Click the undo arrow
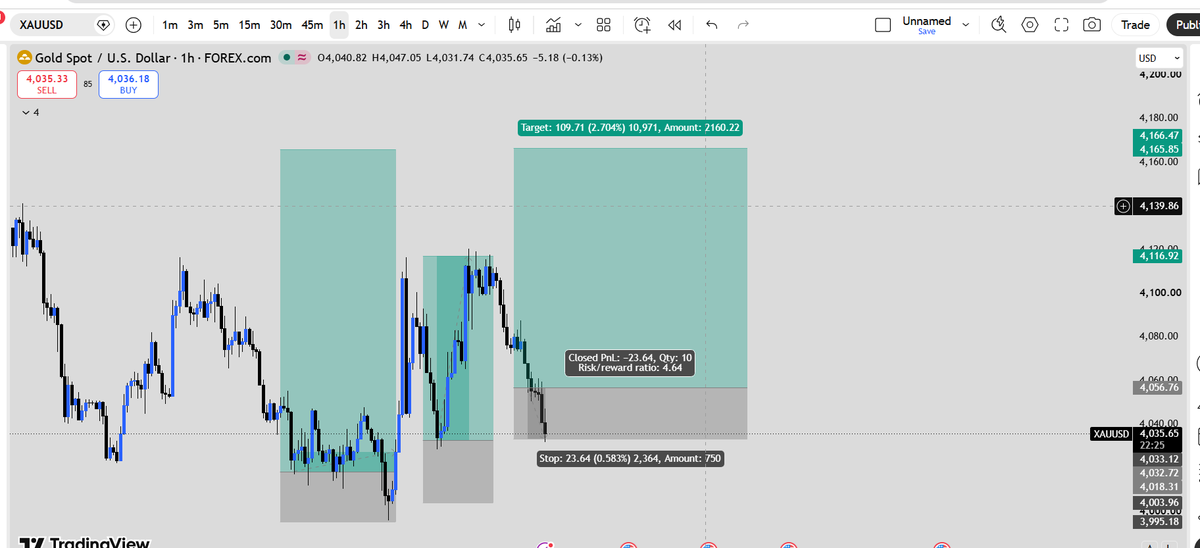The height and width of the screenshot is (548, 1200). (x=711, y=24)
